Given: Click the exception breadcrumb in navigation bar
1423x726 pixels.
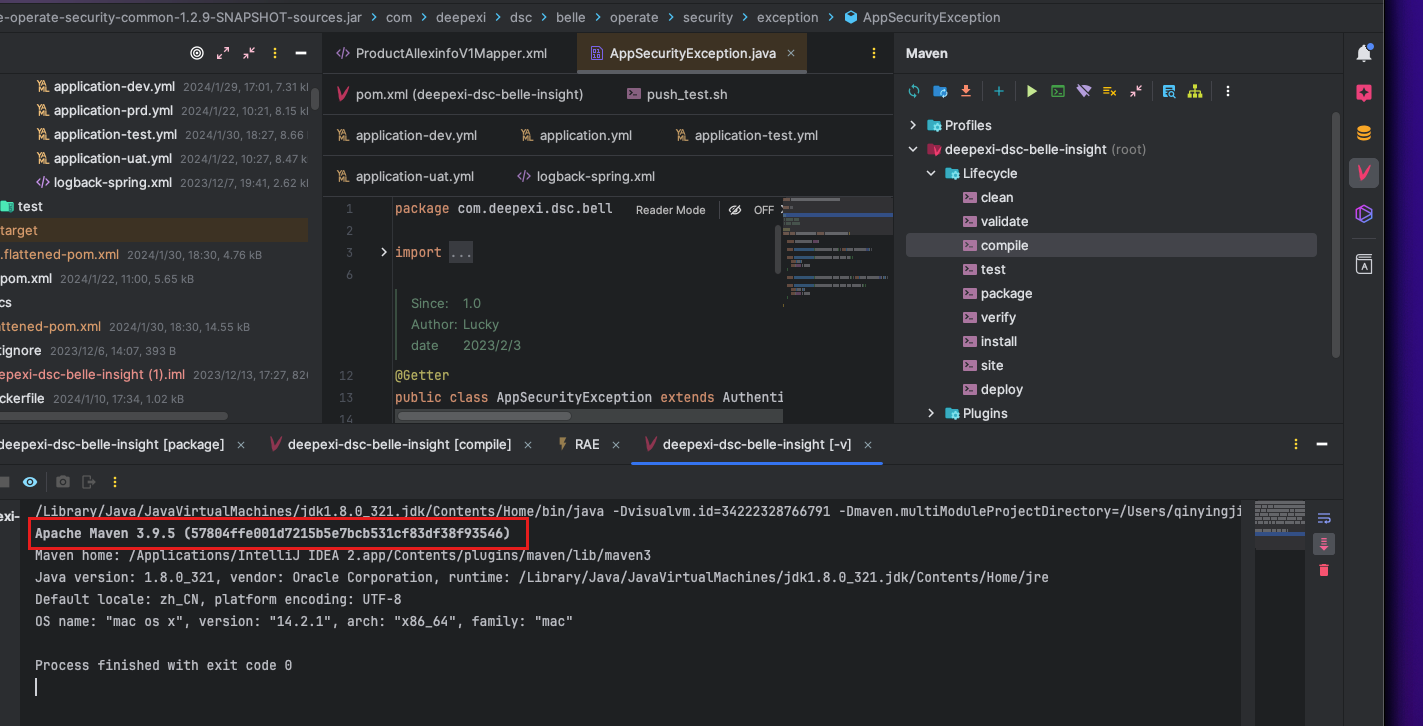Looking at the screenshot, I should (x=787, y=17).
